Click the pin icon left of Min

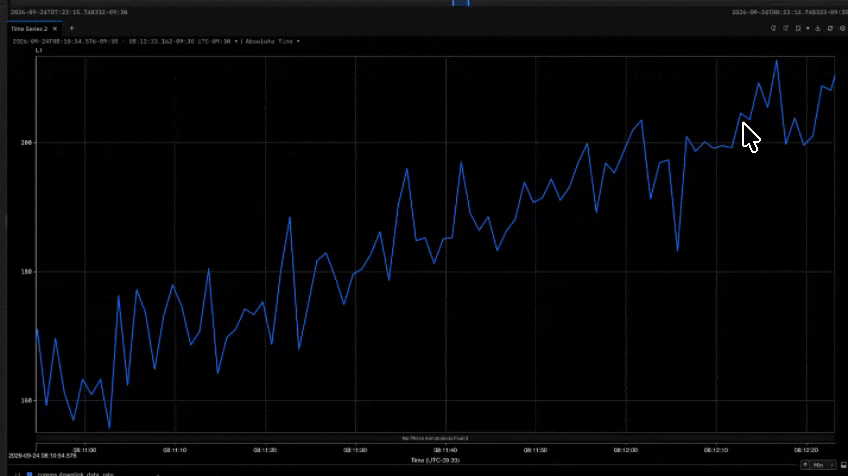805,465
